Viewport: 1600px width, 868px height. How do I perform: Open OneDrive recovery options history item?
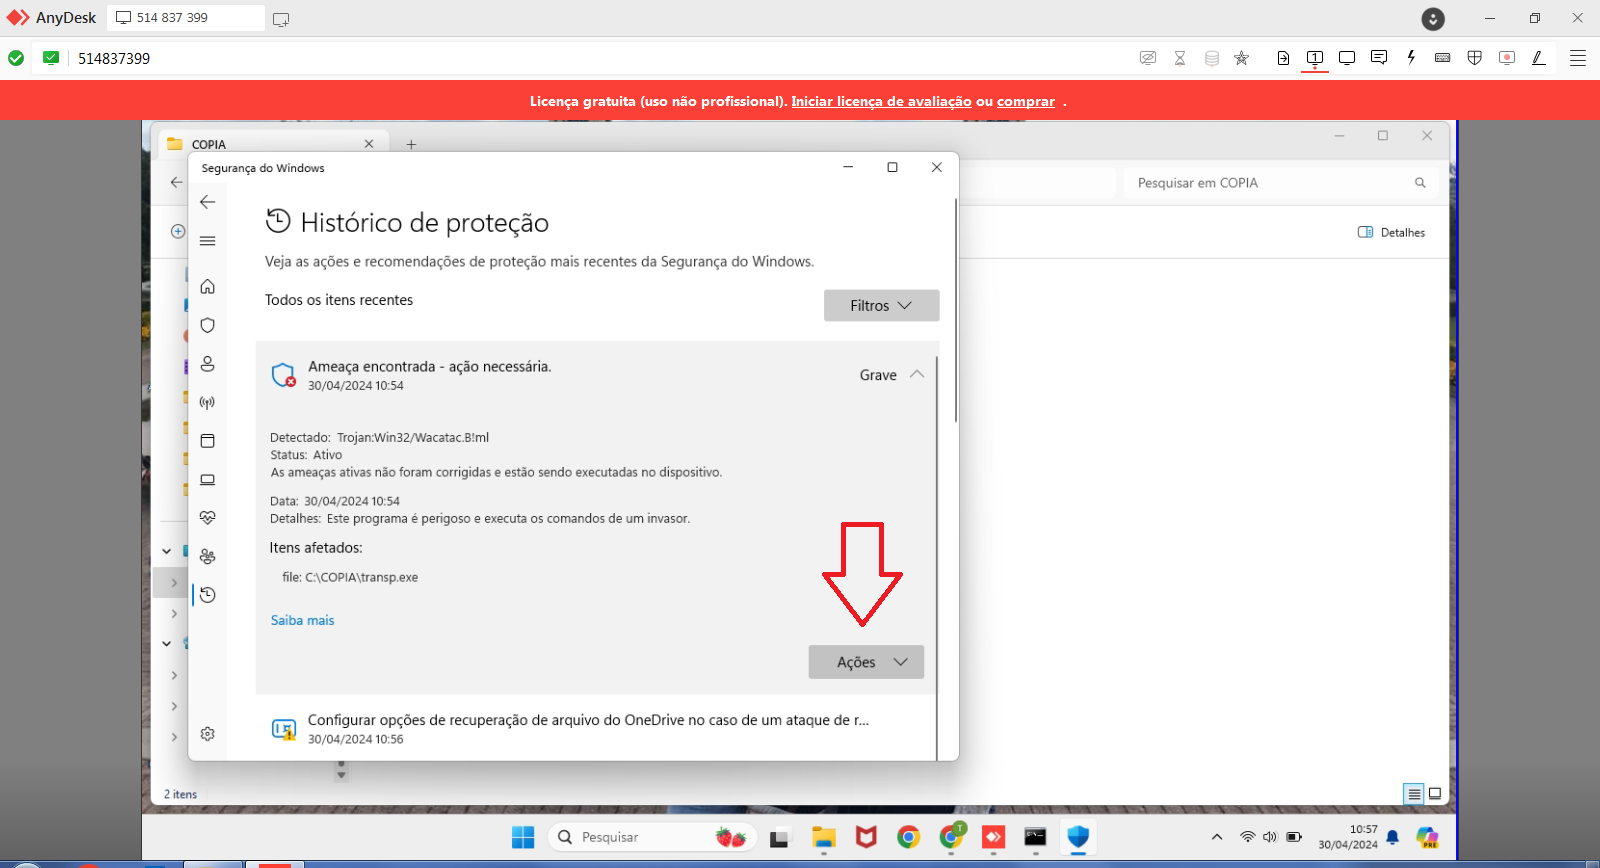click(x=596, y=729)
